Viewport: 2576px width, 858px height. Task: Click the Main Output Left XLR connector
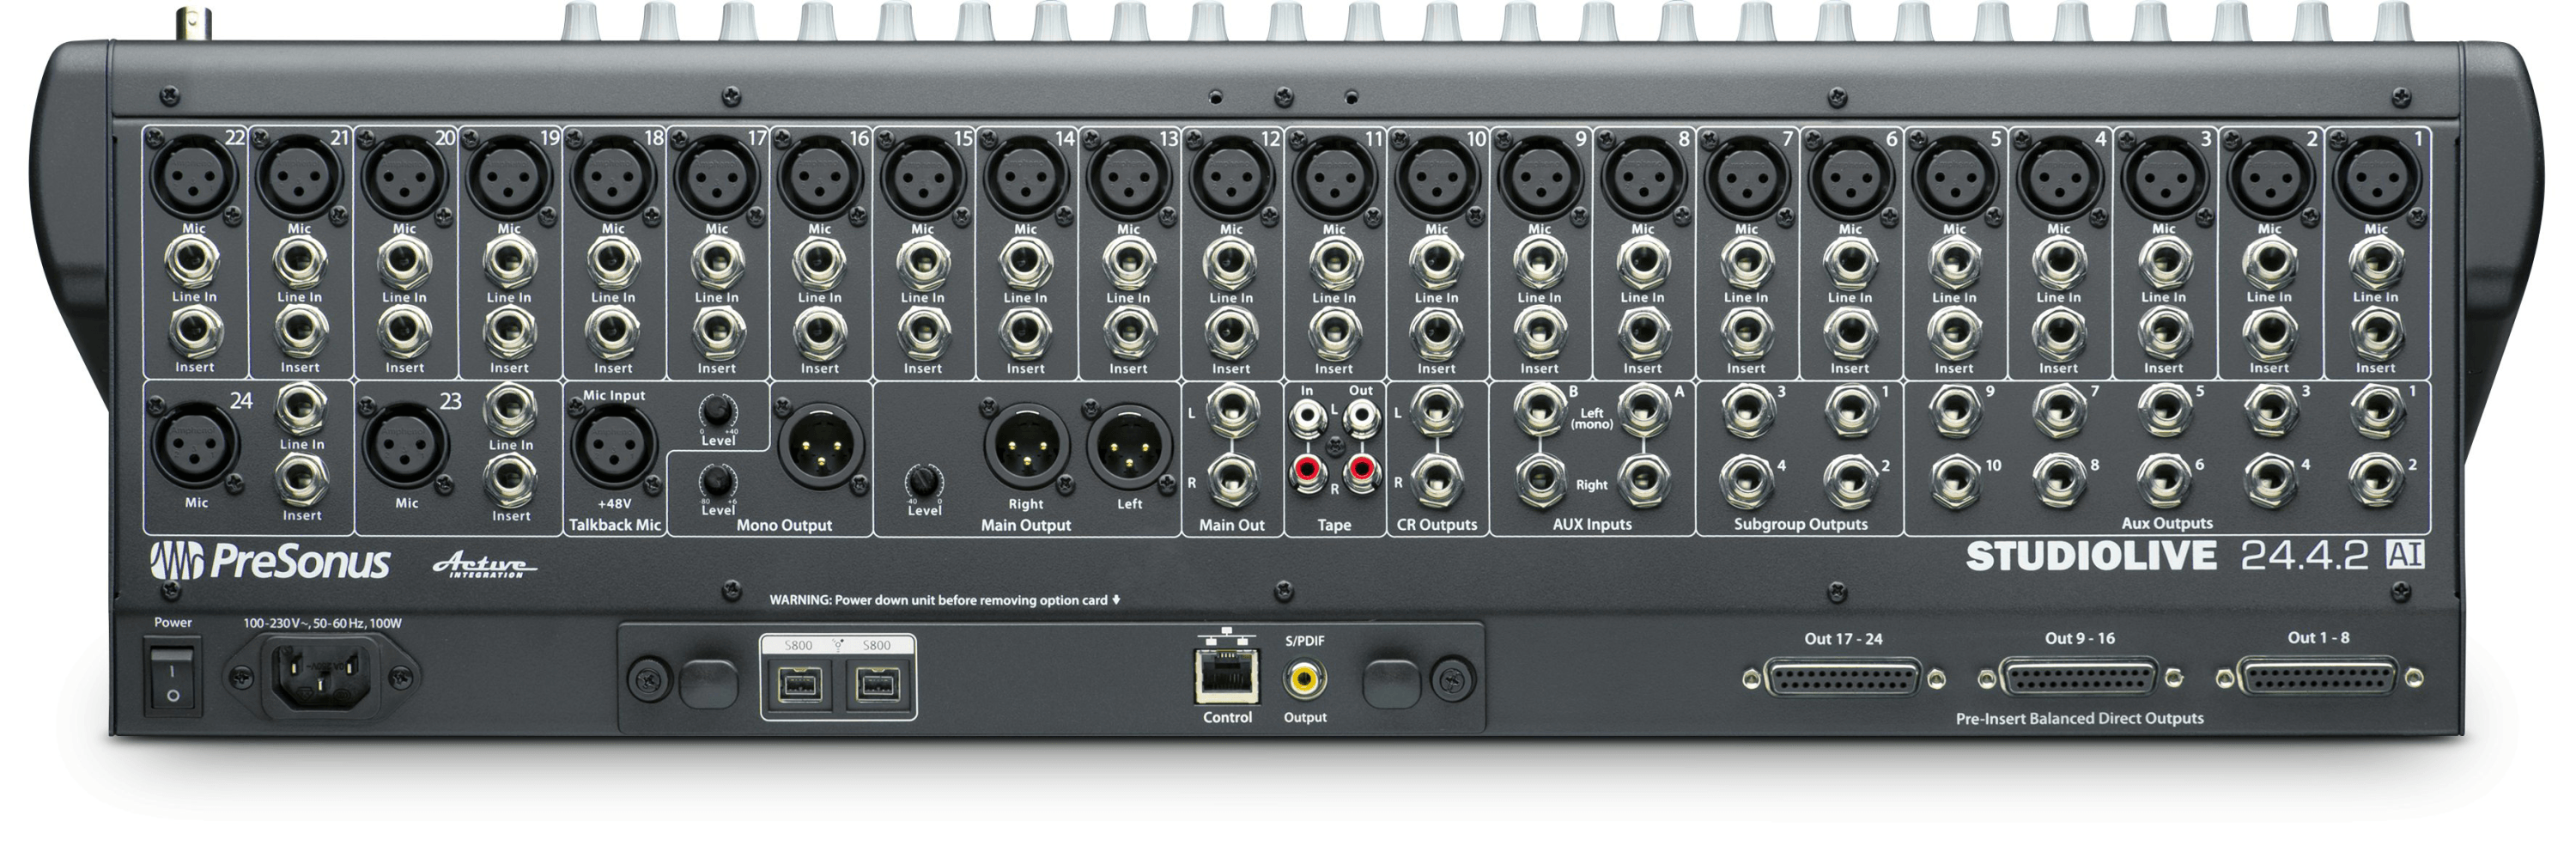pos(1129,446)
